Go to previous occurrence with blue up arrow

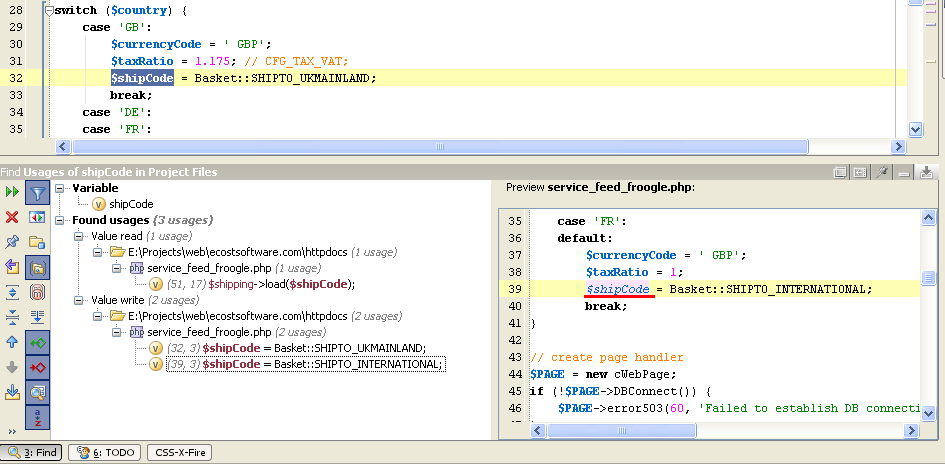click(x=11, y=342)
